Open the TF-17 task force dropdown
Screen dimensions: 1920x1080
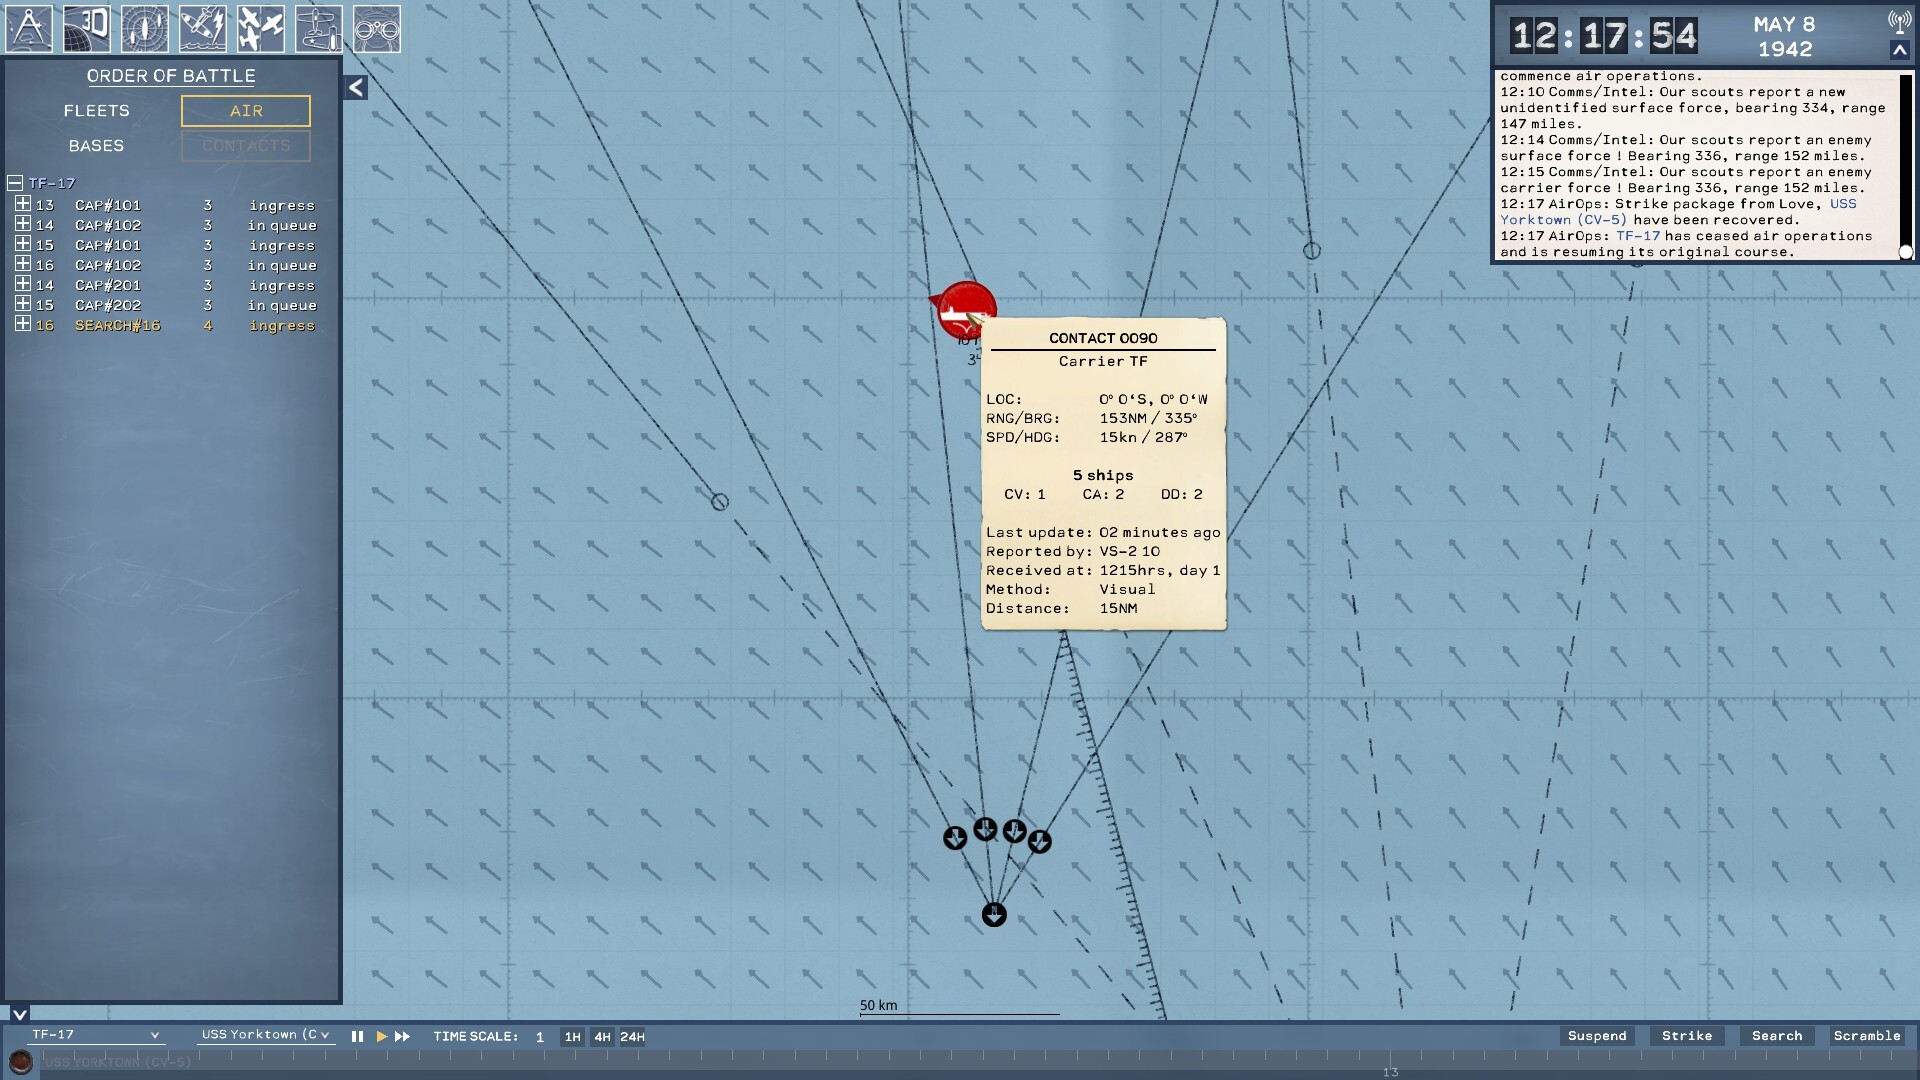pos(95,1035)
